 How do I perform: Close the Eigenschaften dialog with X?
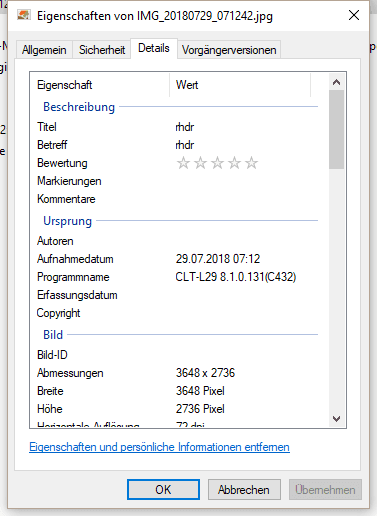tap(354, 15)
